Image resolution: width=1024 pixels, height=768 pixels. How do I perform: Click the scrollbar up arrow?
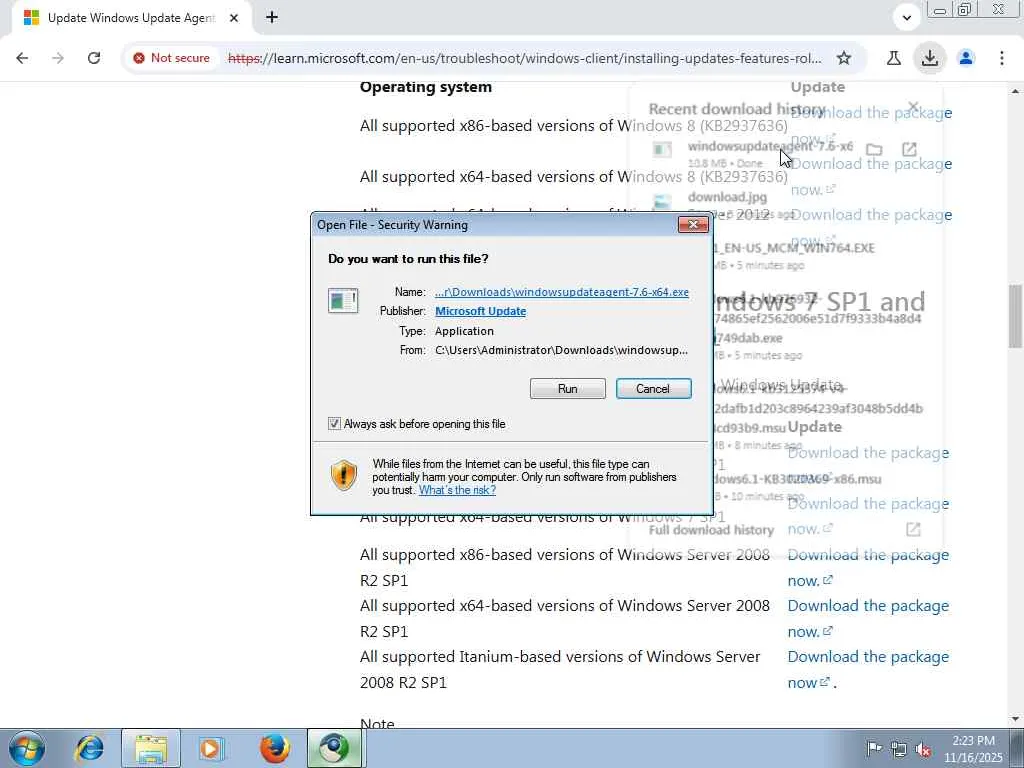[1015, 91]
